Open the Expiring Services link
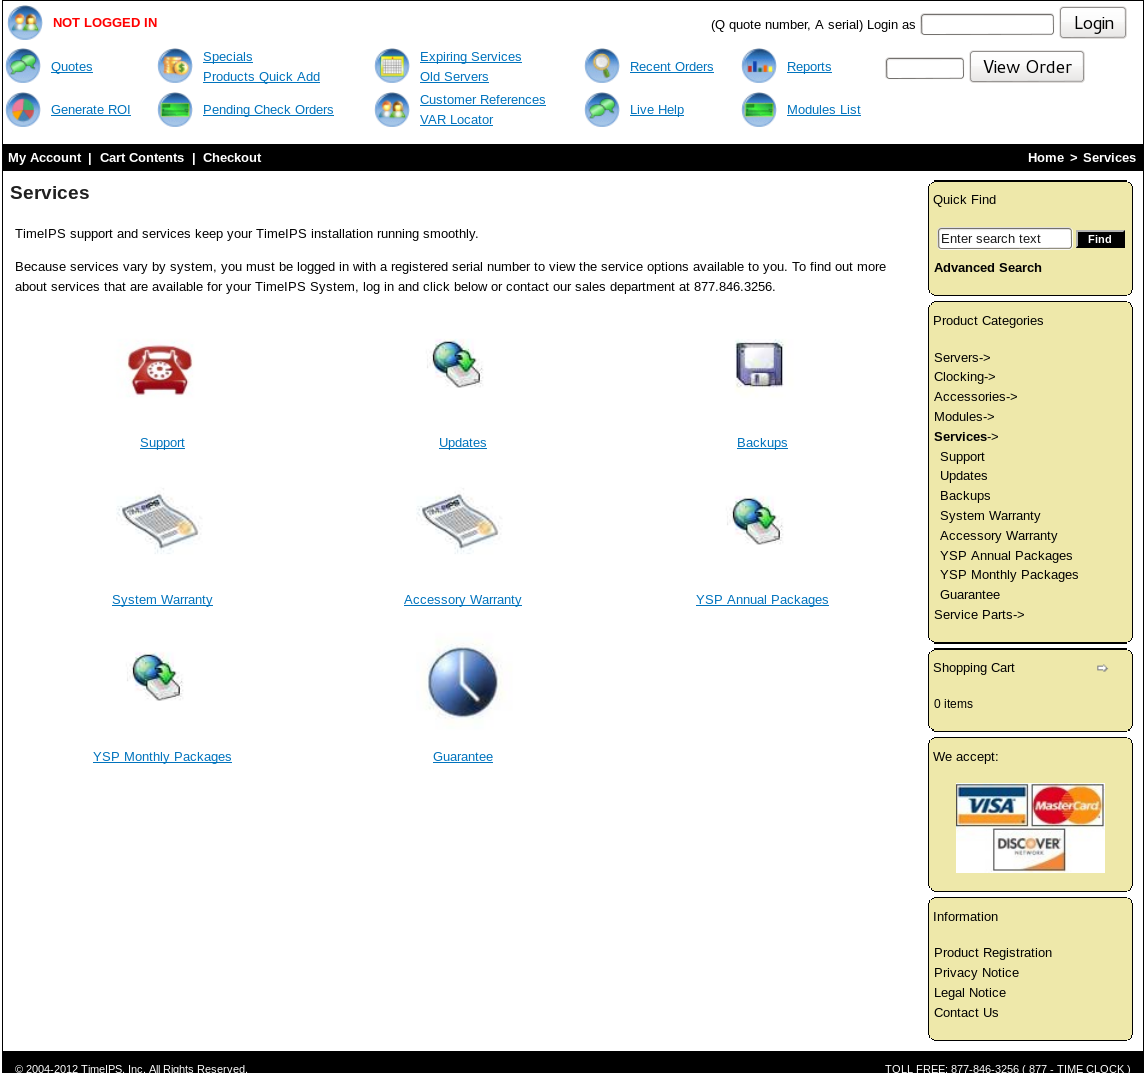Image resolution: width=1146 pixels, height=1073 pixels. 470,57
